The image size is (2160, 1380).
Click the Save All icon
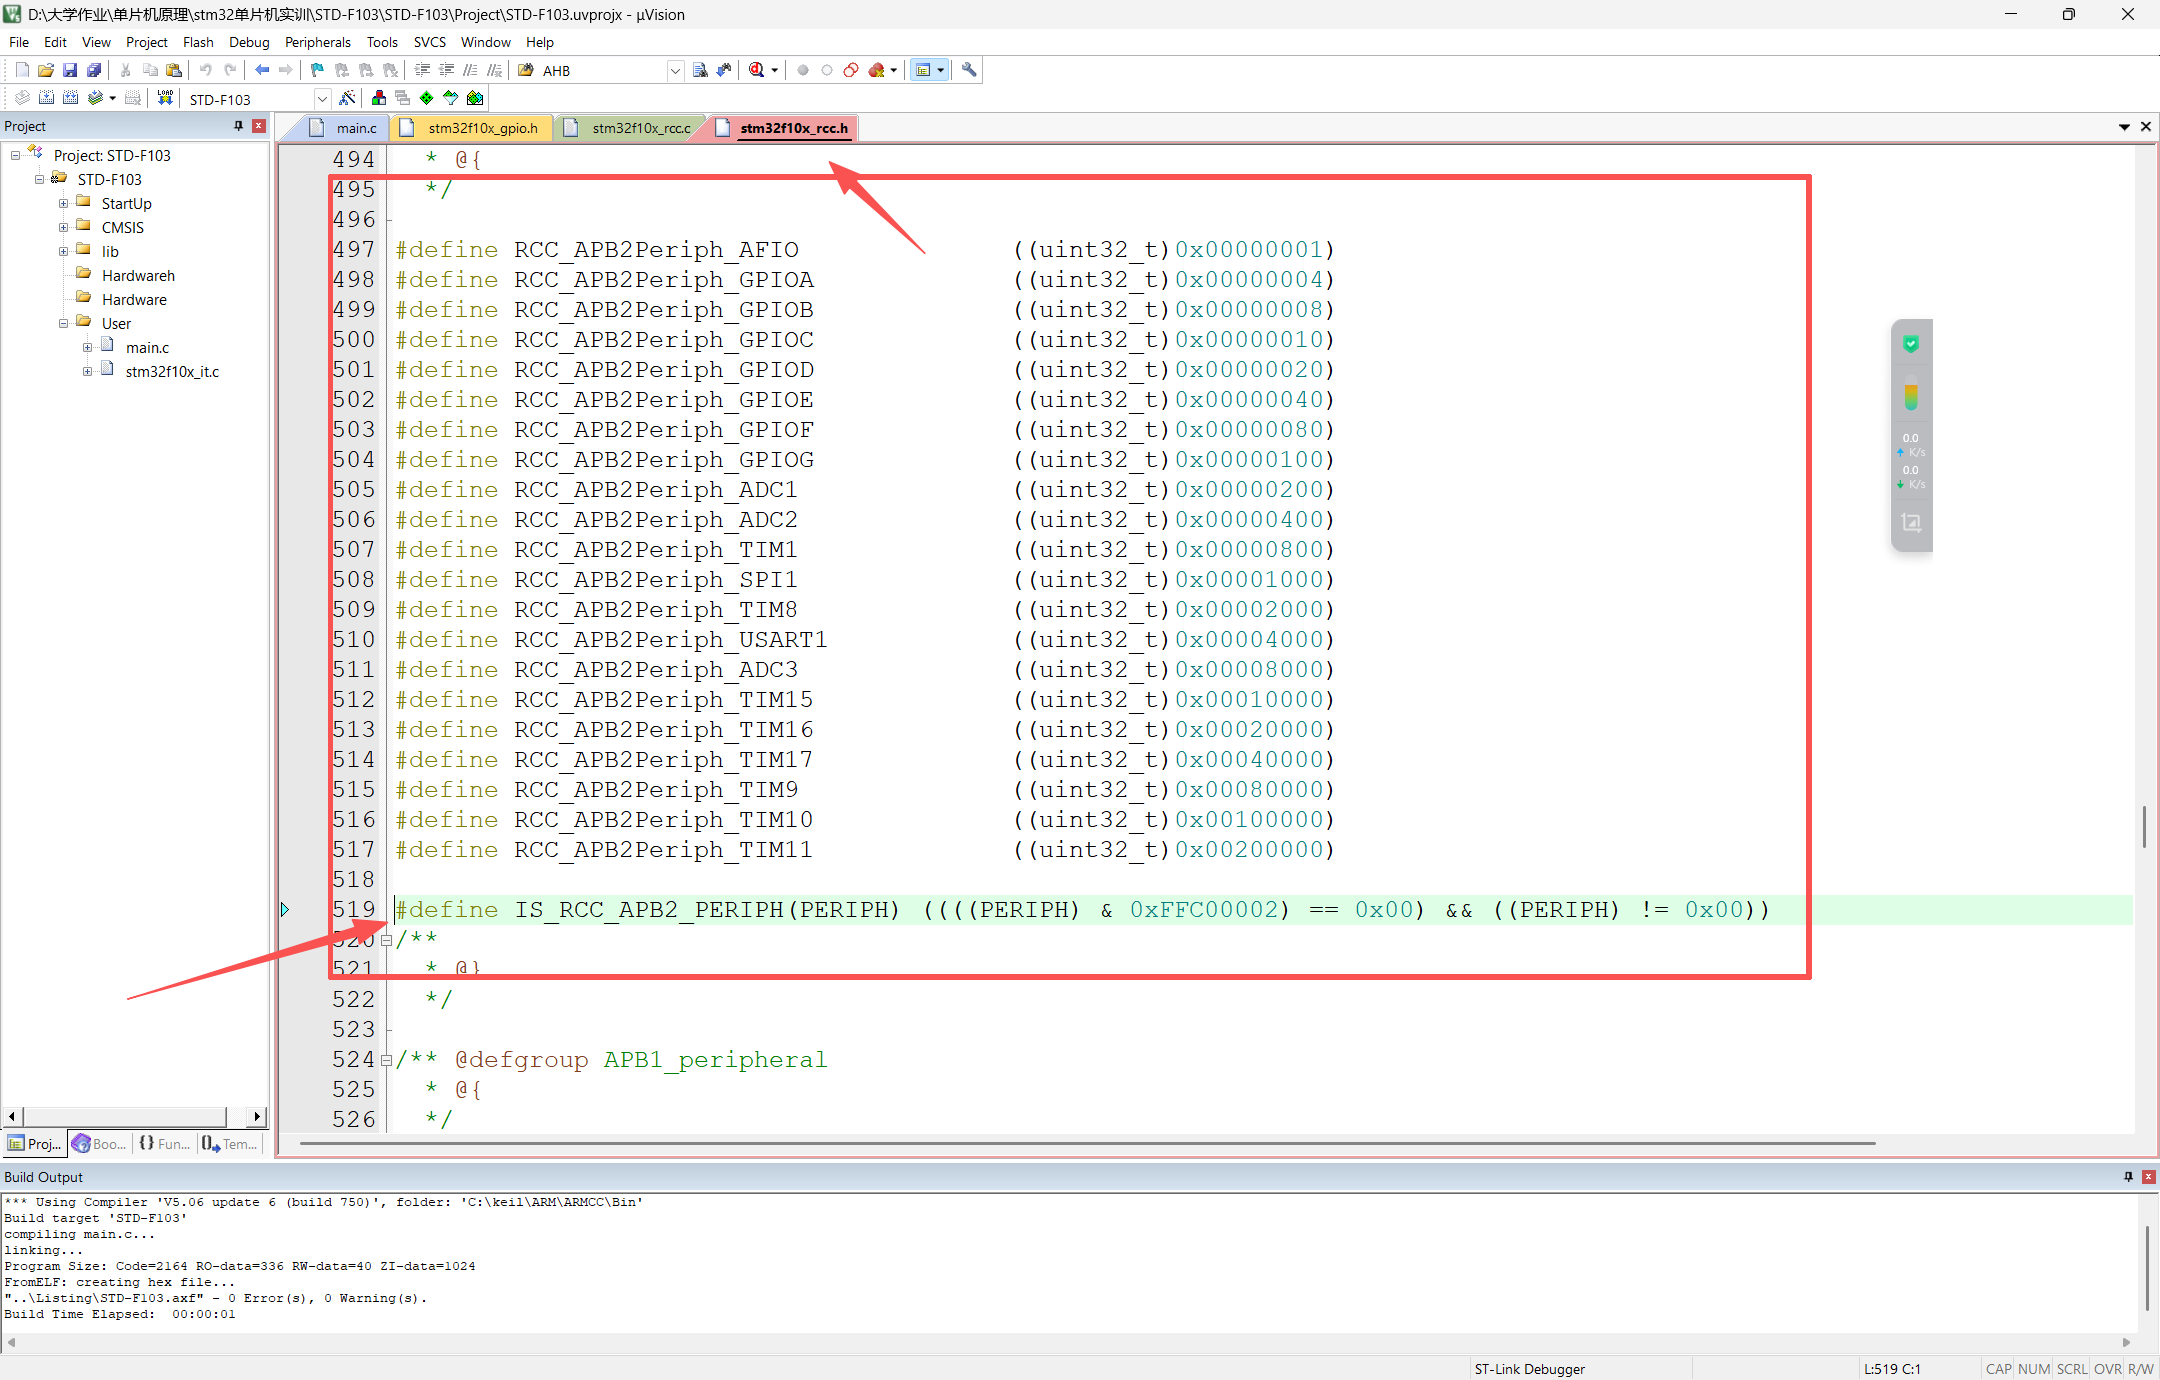94,70
